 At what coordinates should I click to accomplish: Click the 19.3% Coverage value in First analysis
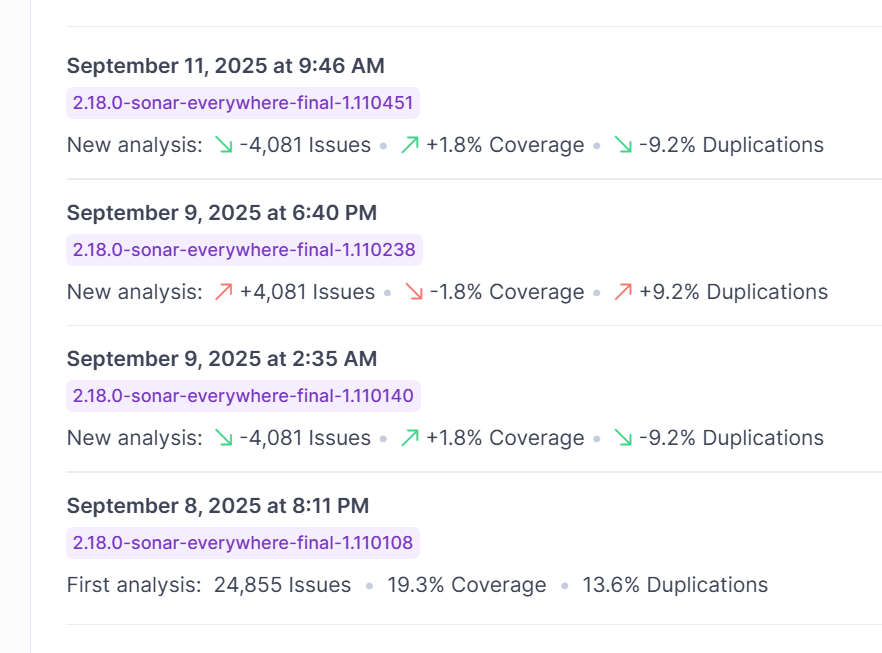(x=467, y=585)
